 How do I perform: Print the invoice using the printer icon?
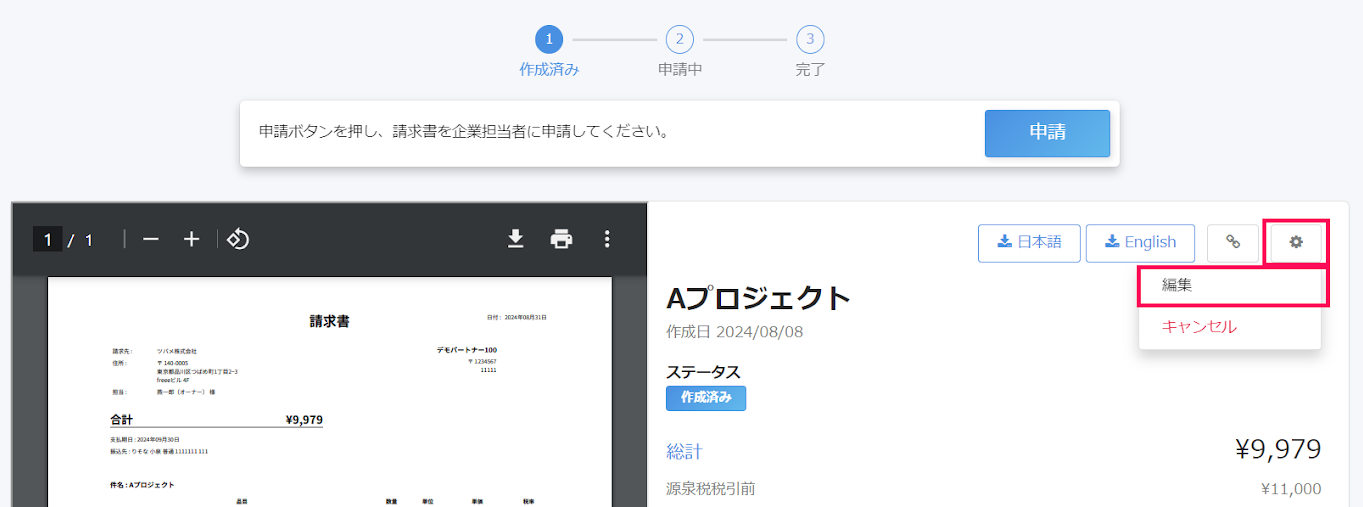[562, 239]
